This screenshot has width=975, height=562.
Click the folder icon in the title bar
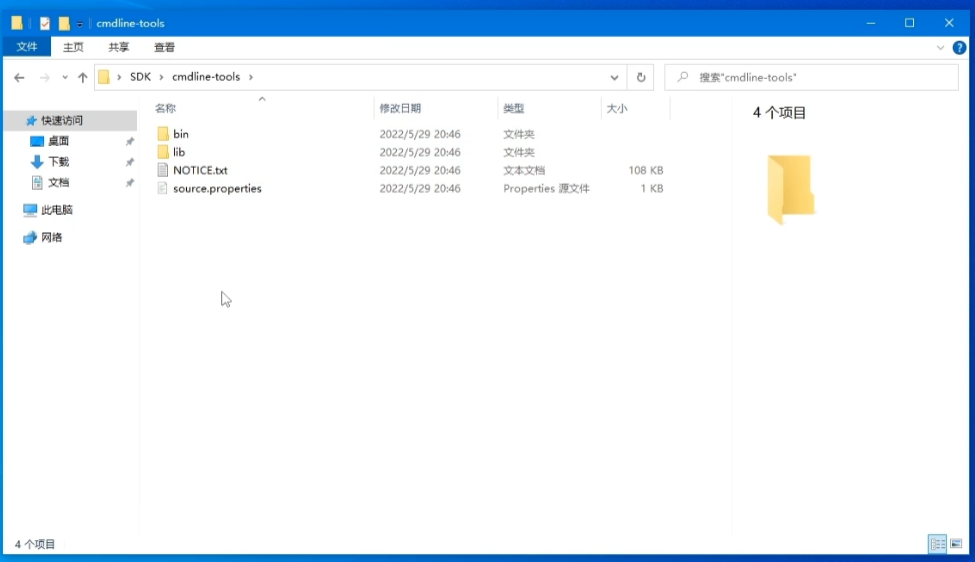point(17,23)
